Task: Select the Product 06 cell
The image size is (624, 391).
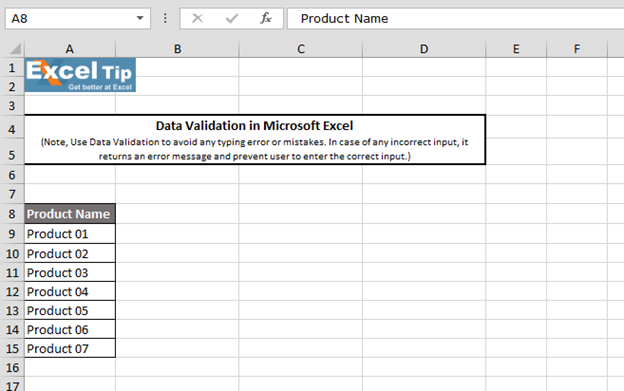Action: [70, 329]
